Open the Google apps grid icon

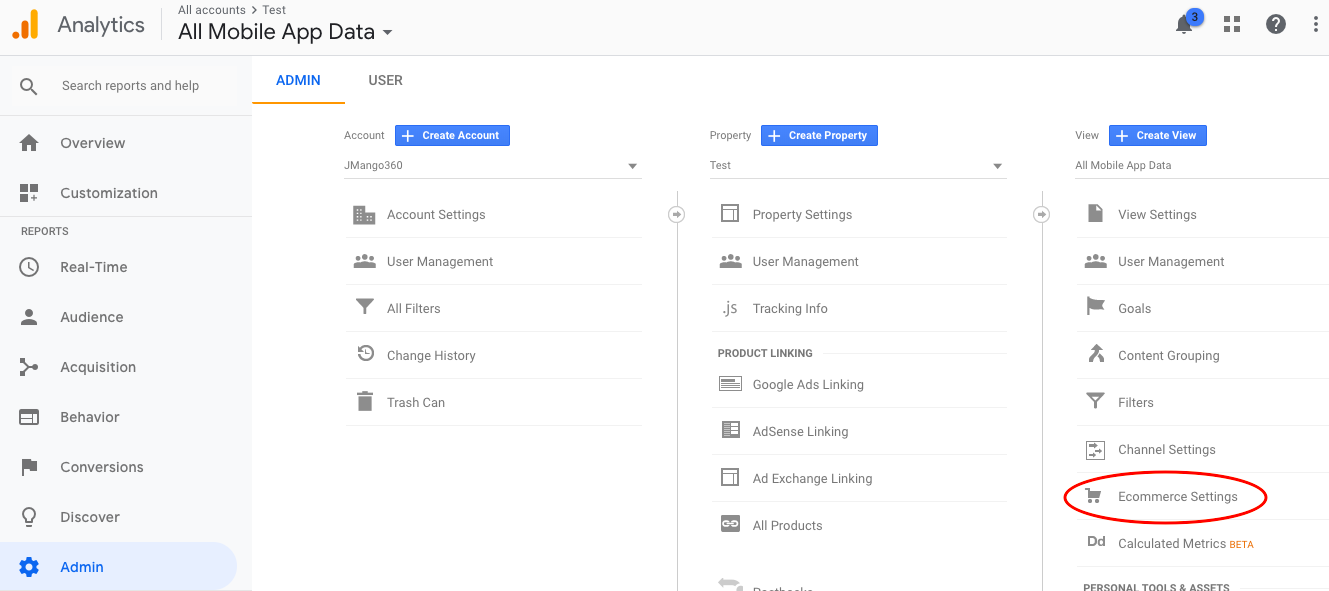click(1231, 25)
